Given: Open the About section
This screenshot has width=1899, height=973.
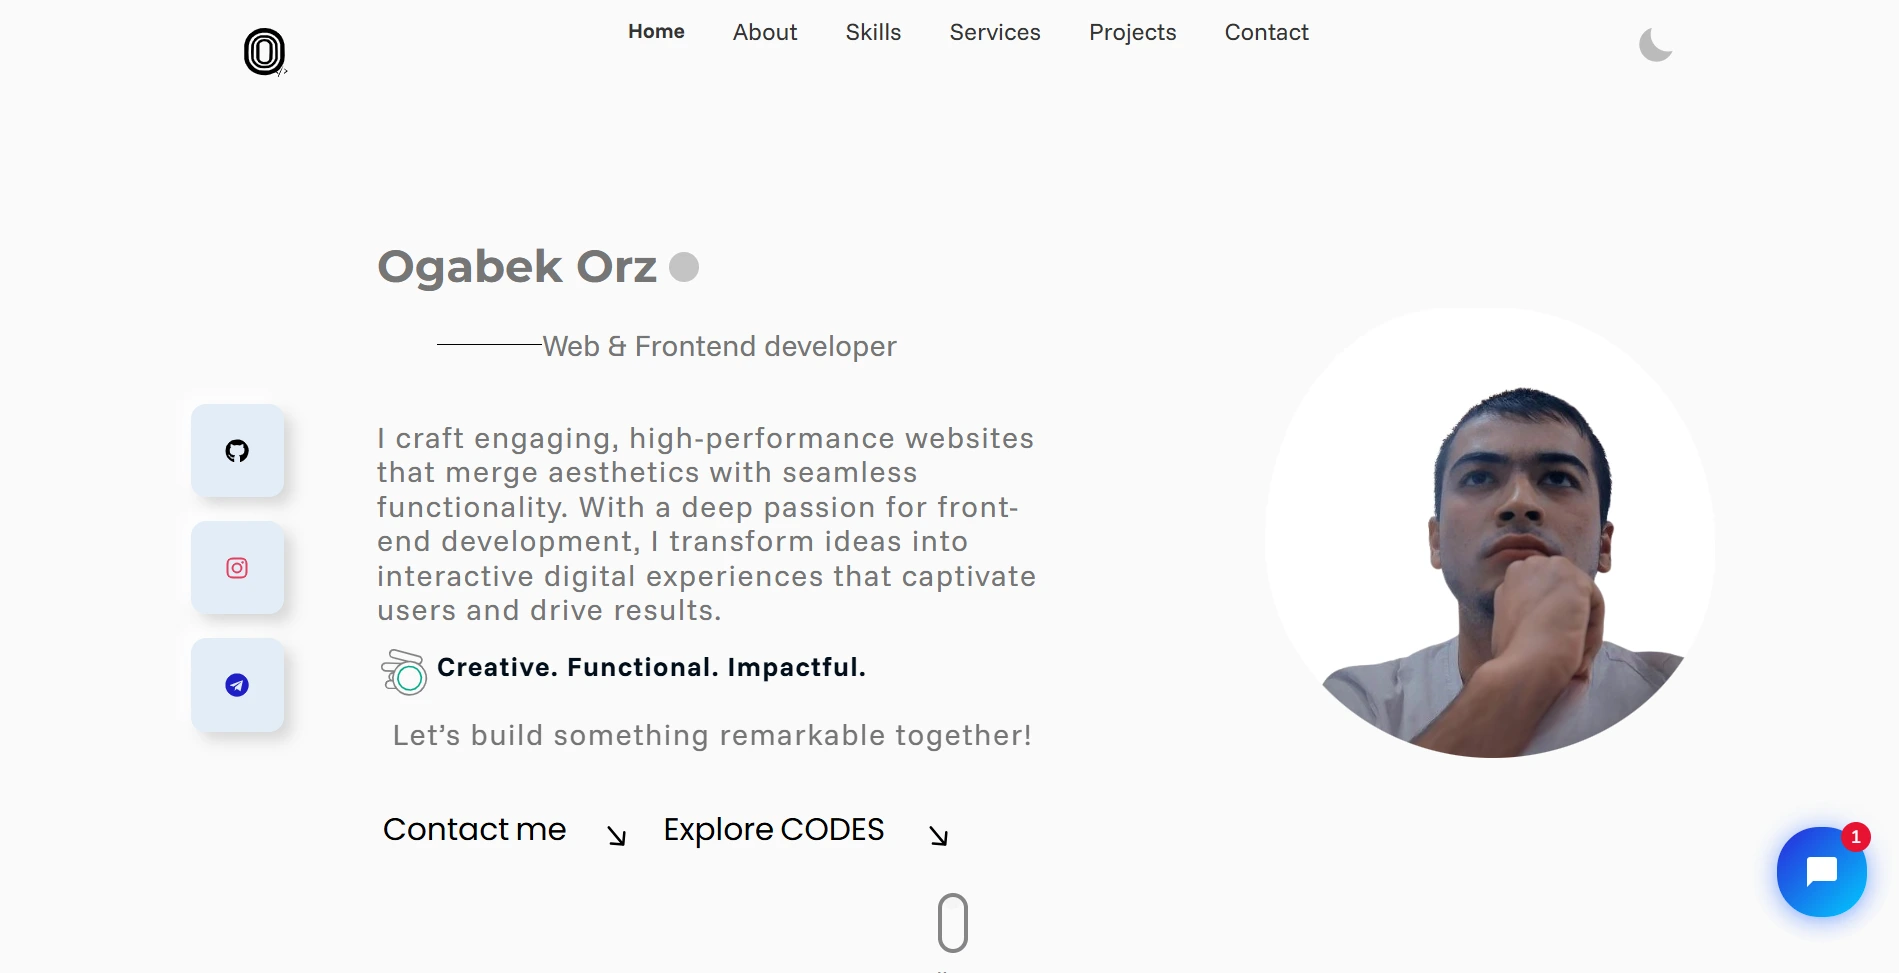Looking at the screenshot, I should [765, 32].
